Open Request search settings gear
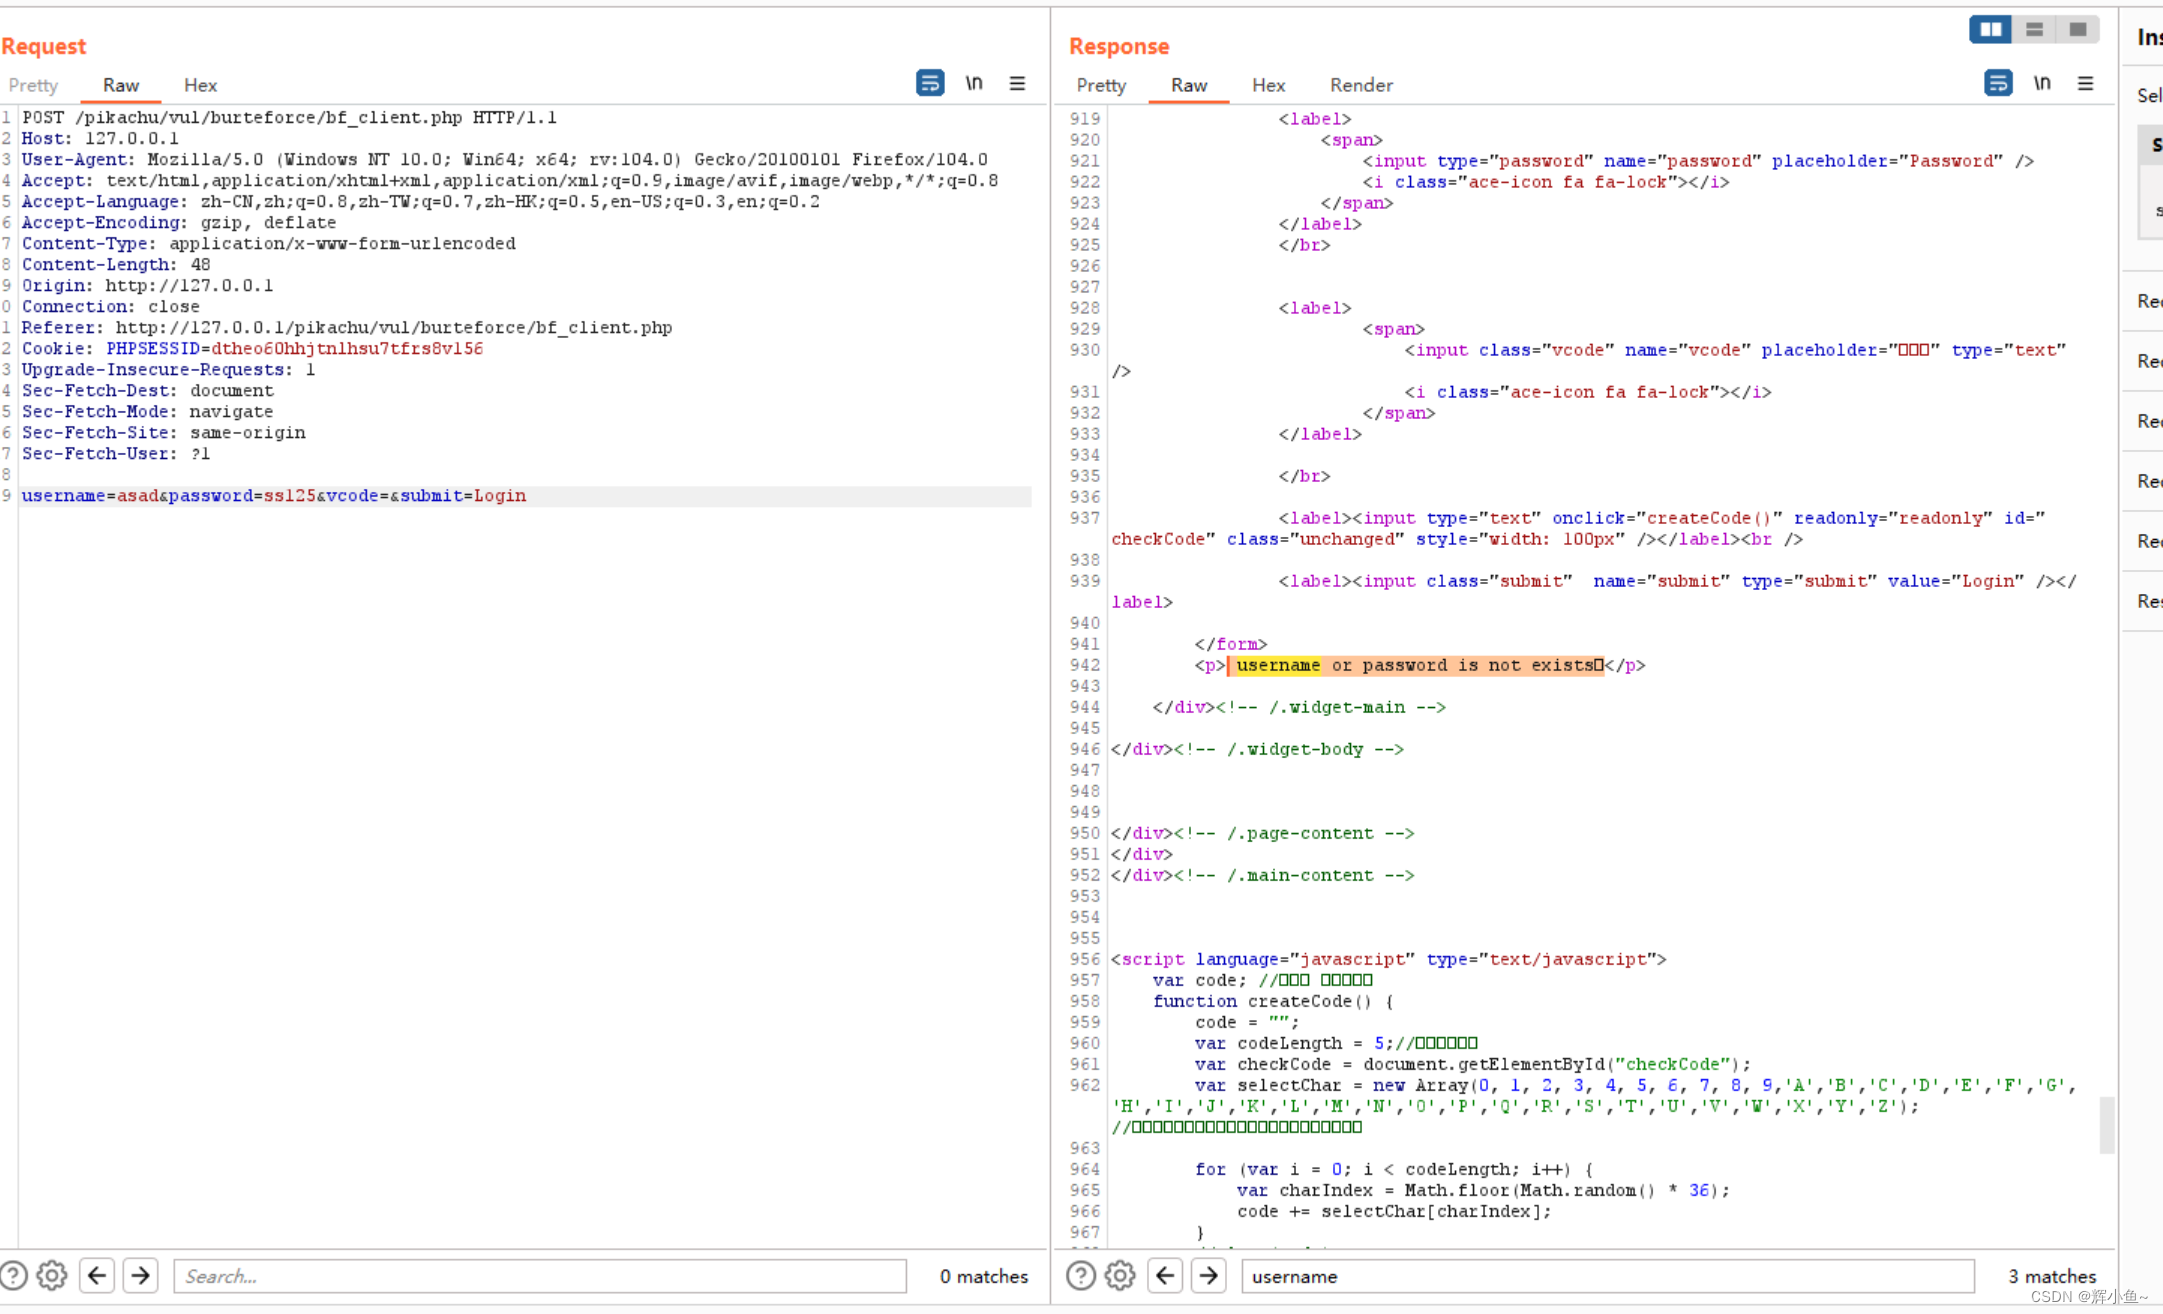The height and width of the screenshot is (1314, 2163). [52, 1275]
